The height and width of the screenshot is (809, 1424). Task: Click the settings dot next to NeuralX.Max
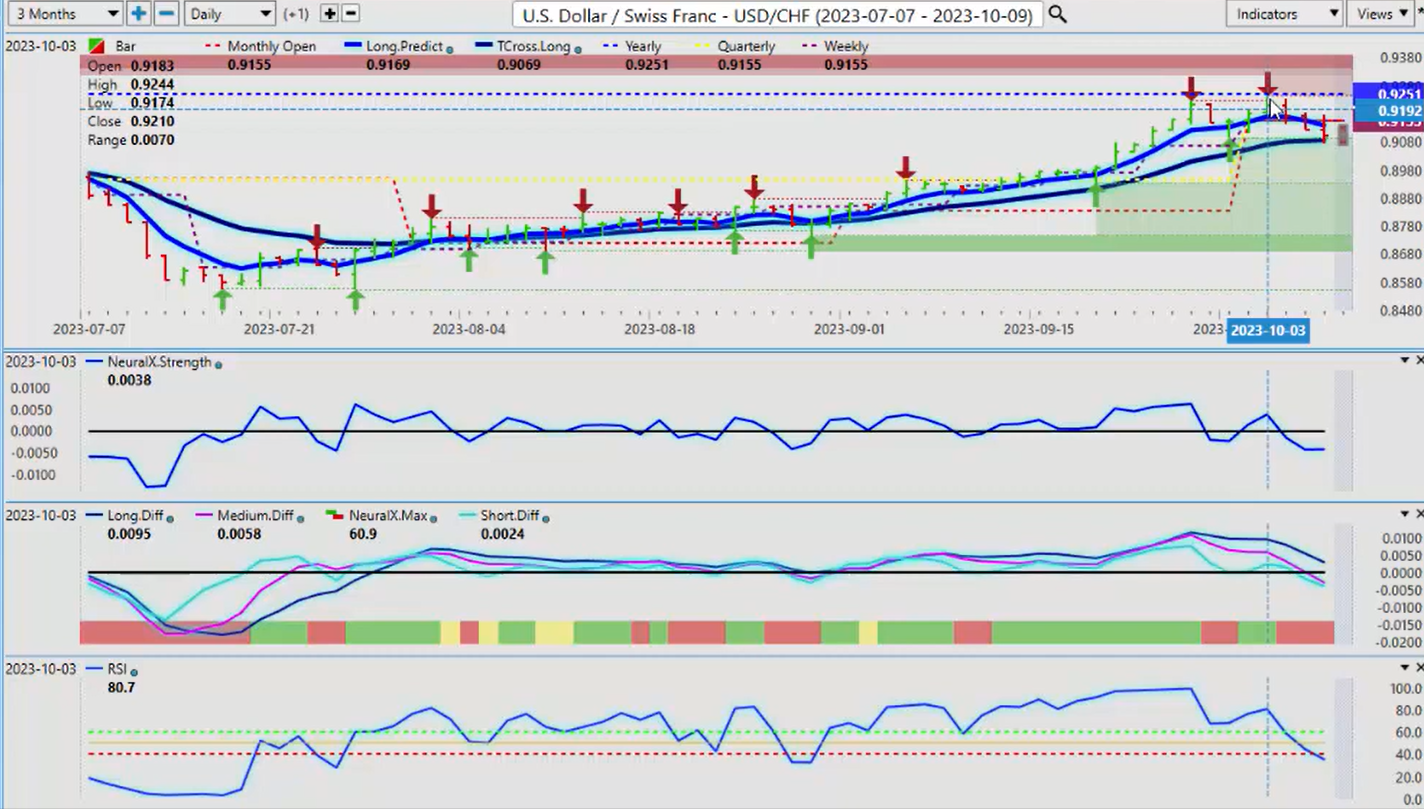(434, 517)
